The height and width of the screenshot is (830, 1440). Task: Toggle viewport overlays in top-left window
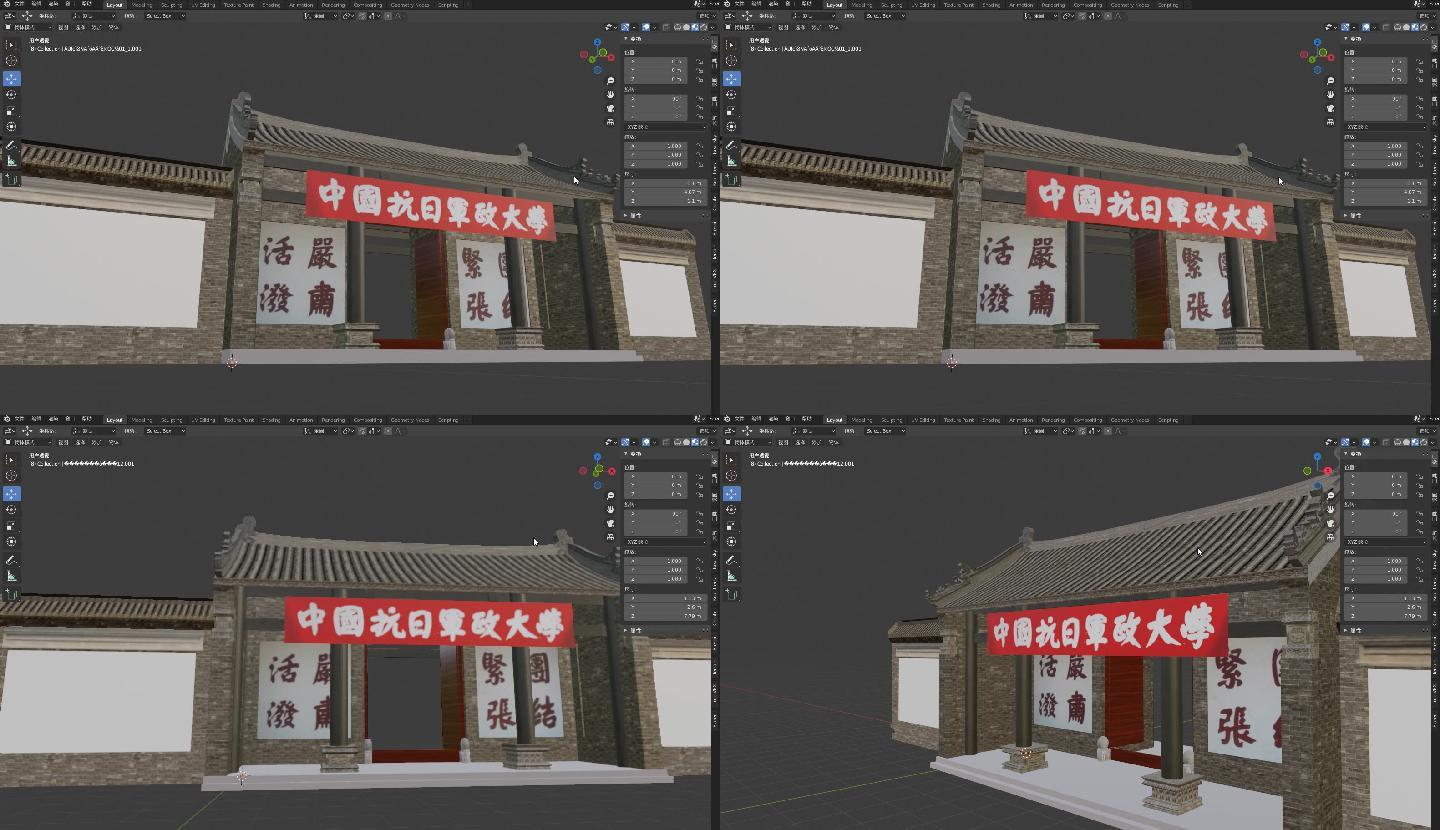(x=646, y=27)
